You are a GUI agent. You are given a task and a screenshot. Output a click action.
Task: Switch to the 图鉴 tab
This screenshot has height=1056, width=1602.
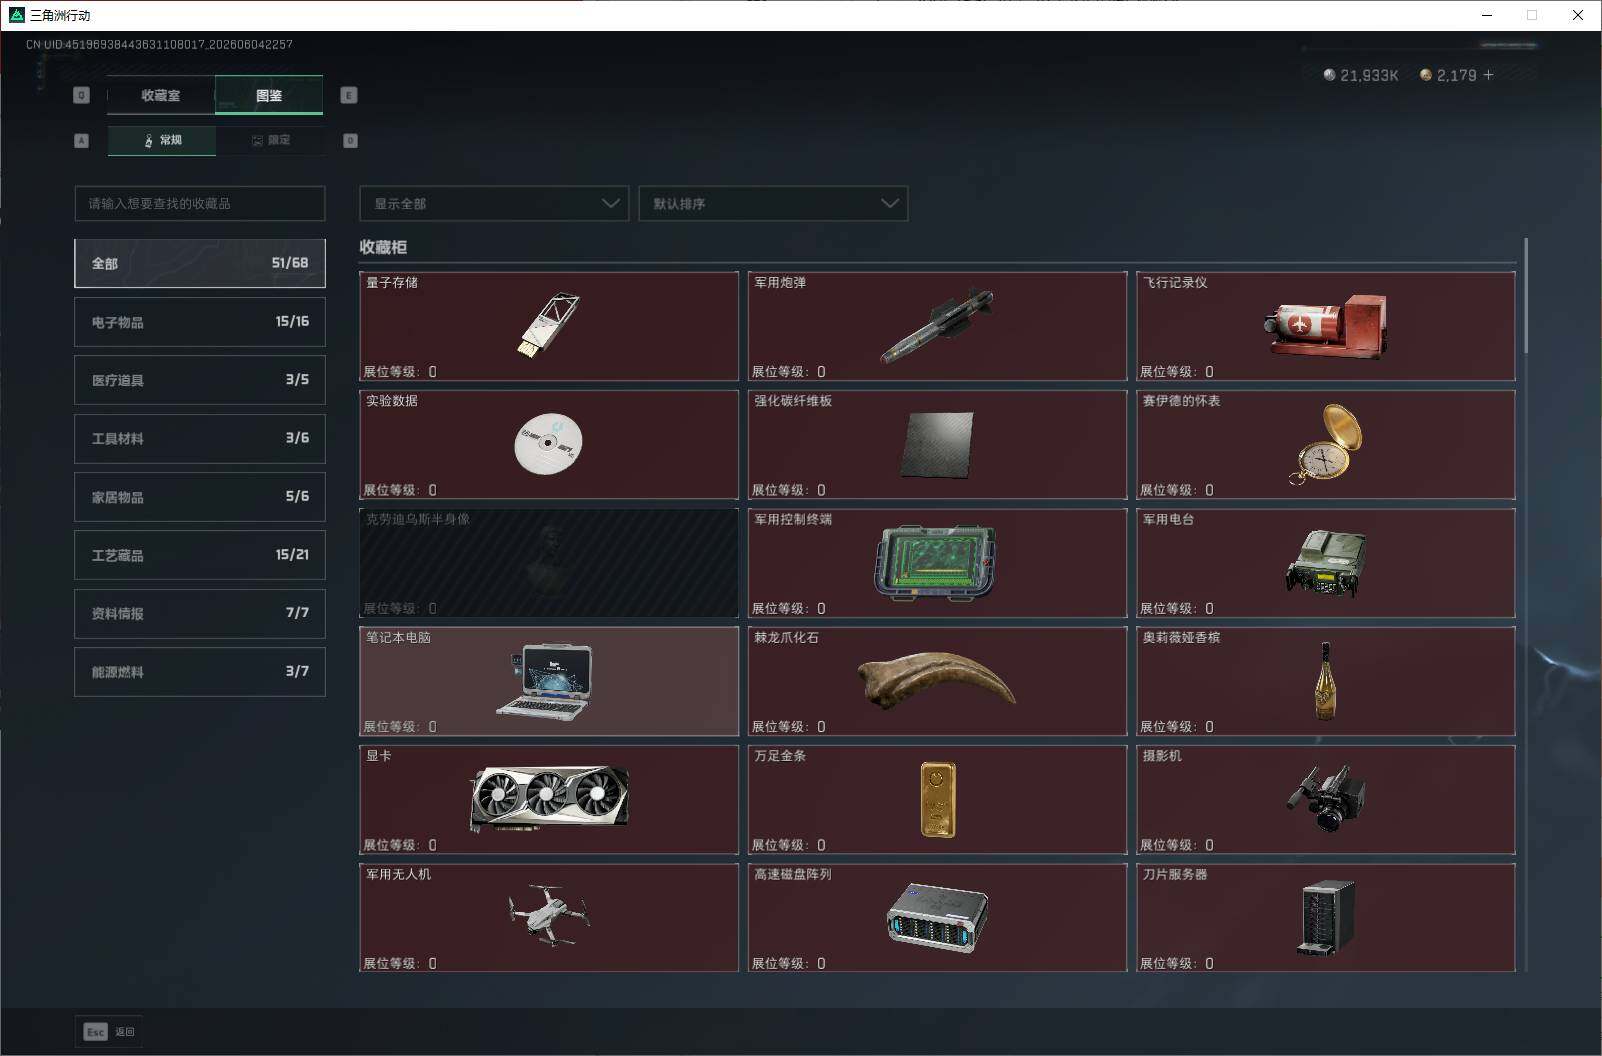pyautogui.click(x=269, y=95)
